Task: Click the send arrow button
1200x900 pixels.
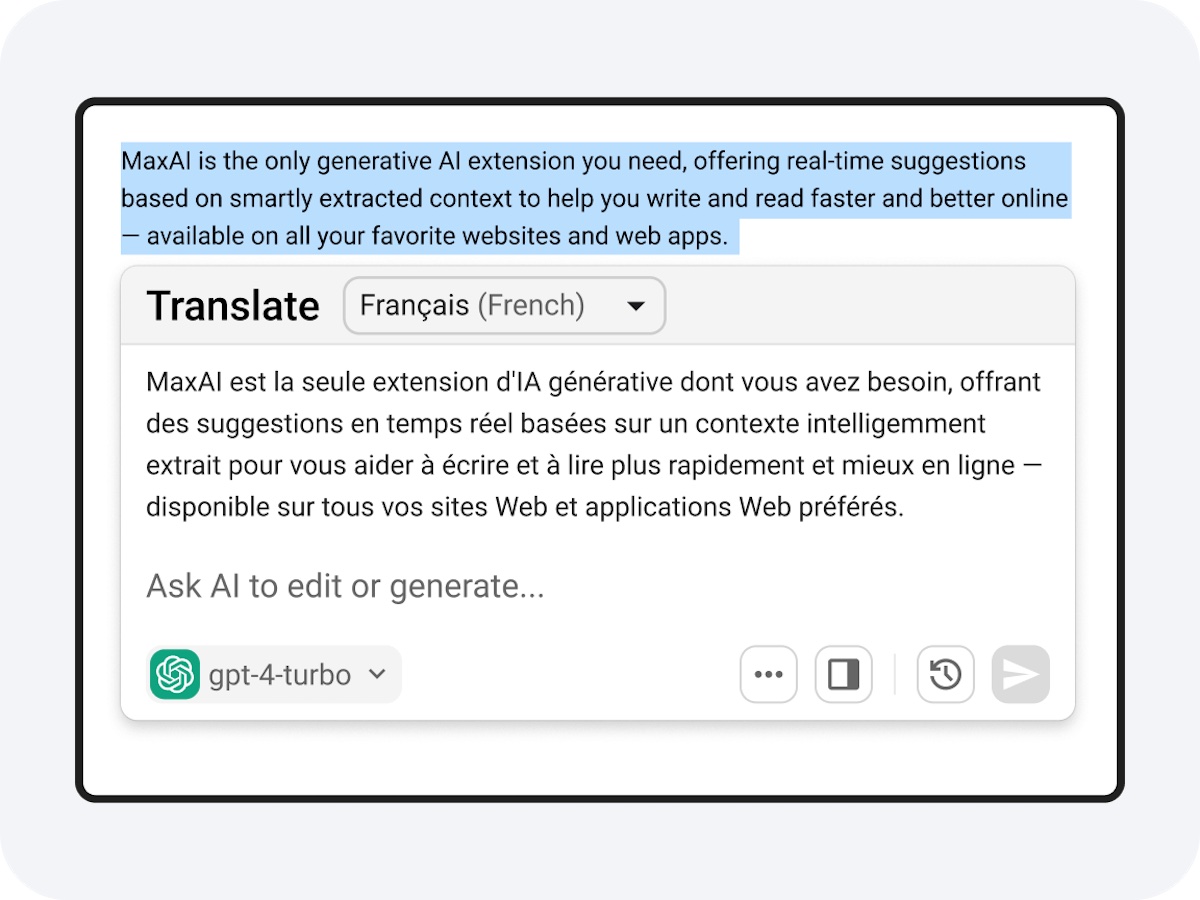Action: coord(1020,674)
